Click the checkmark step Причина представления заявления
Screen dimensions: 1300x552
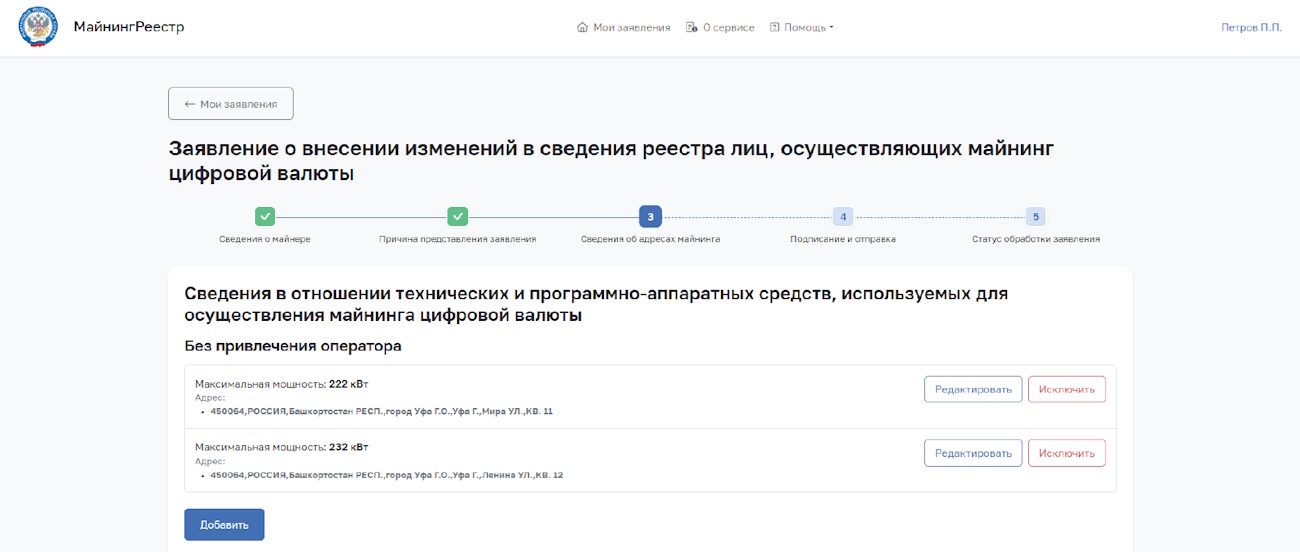[458, 216]
